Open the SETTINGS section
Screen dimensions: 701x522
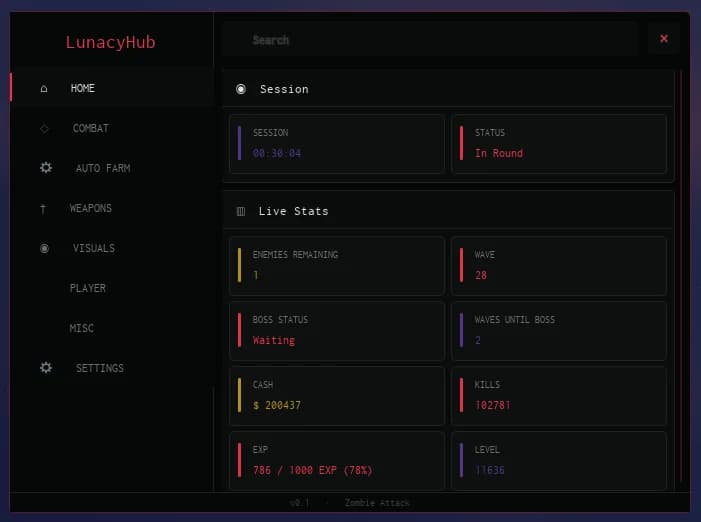pos(112,368)
